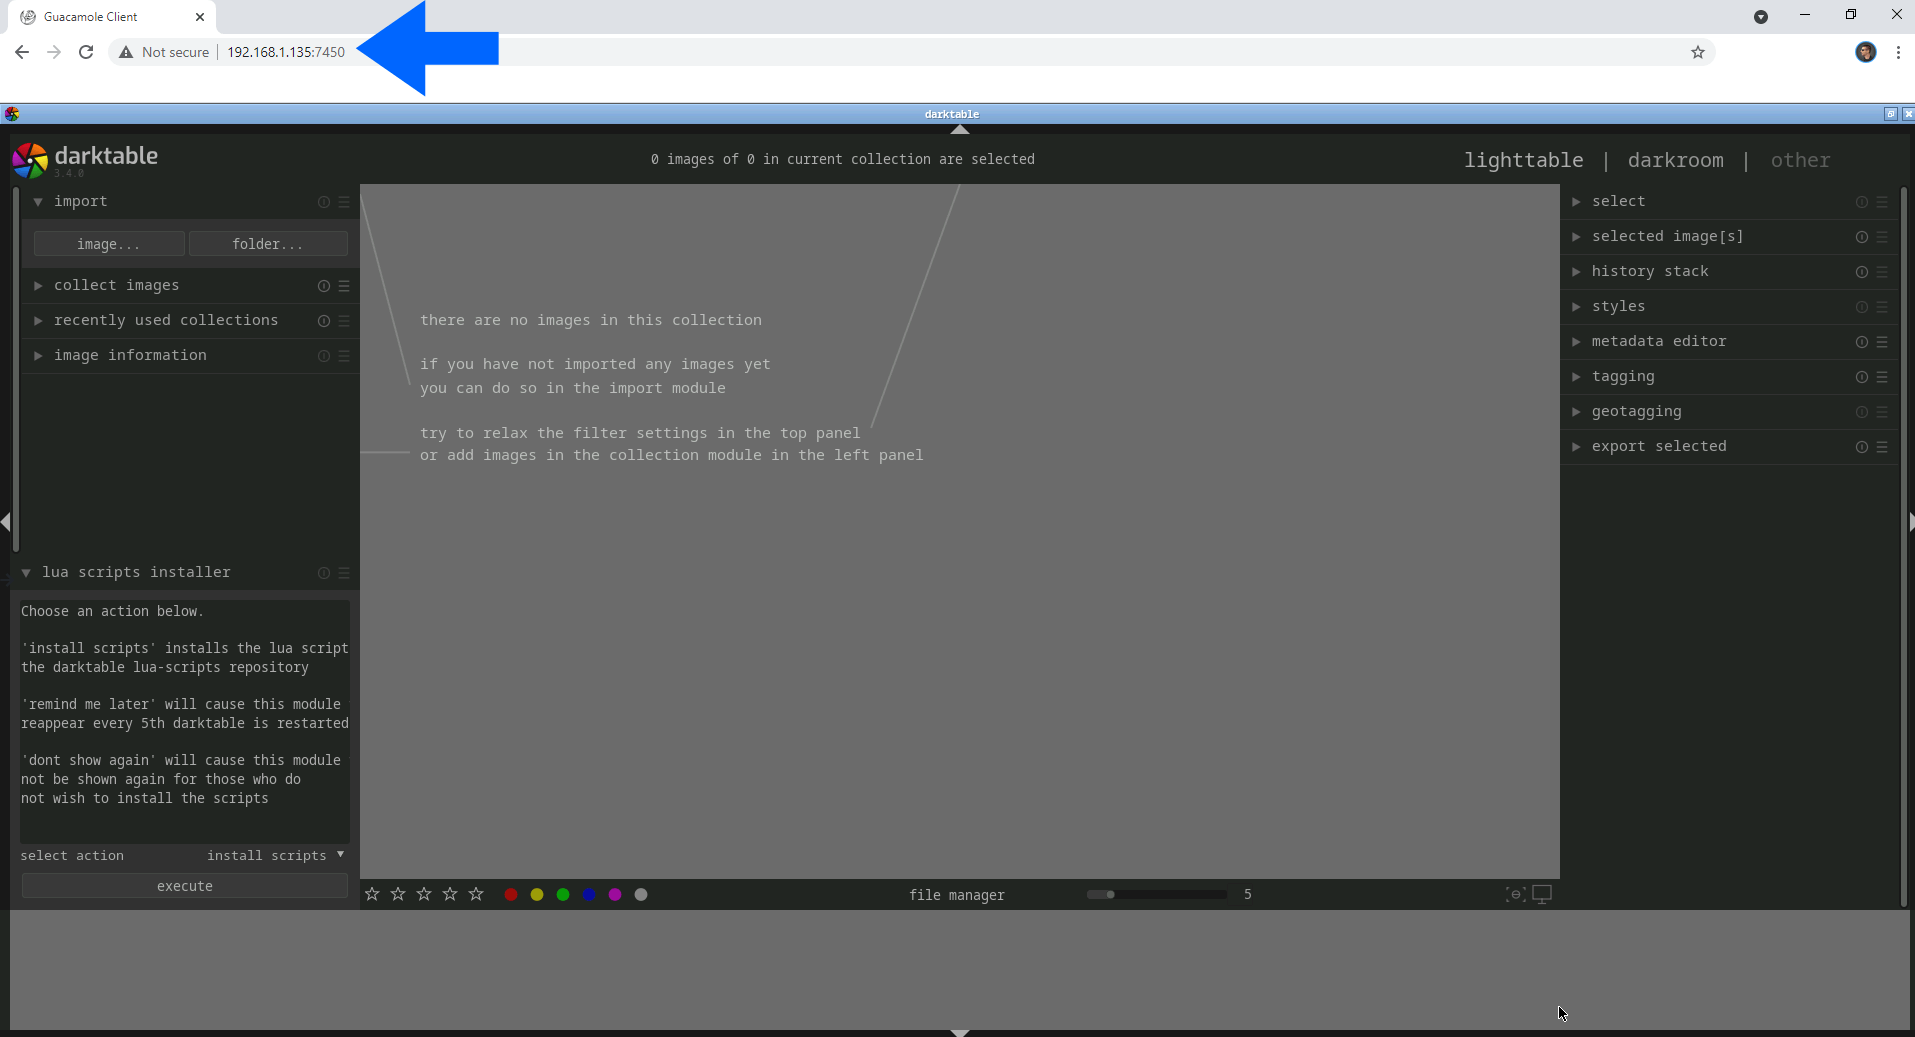This screenshot has width=1915, height=1037.
Task: Apply the purple color label
Action: [x=615, y=894]
